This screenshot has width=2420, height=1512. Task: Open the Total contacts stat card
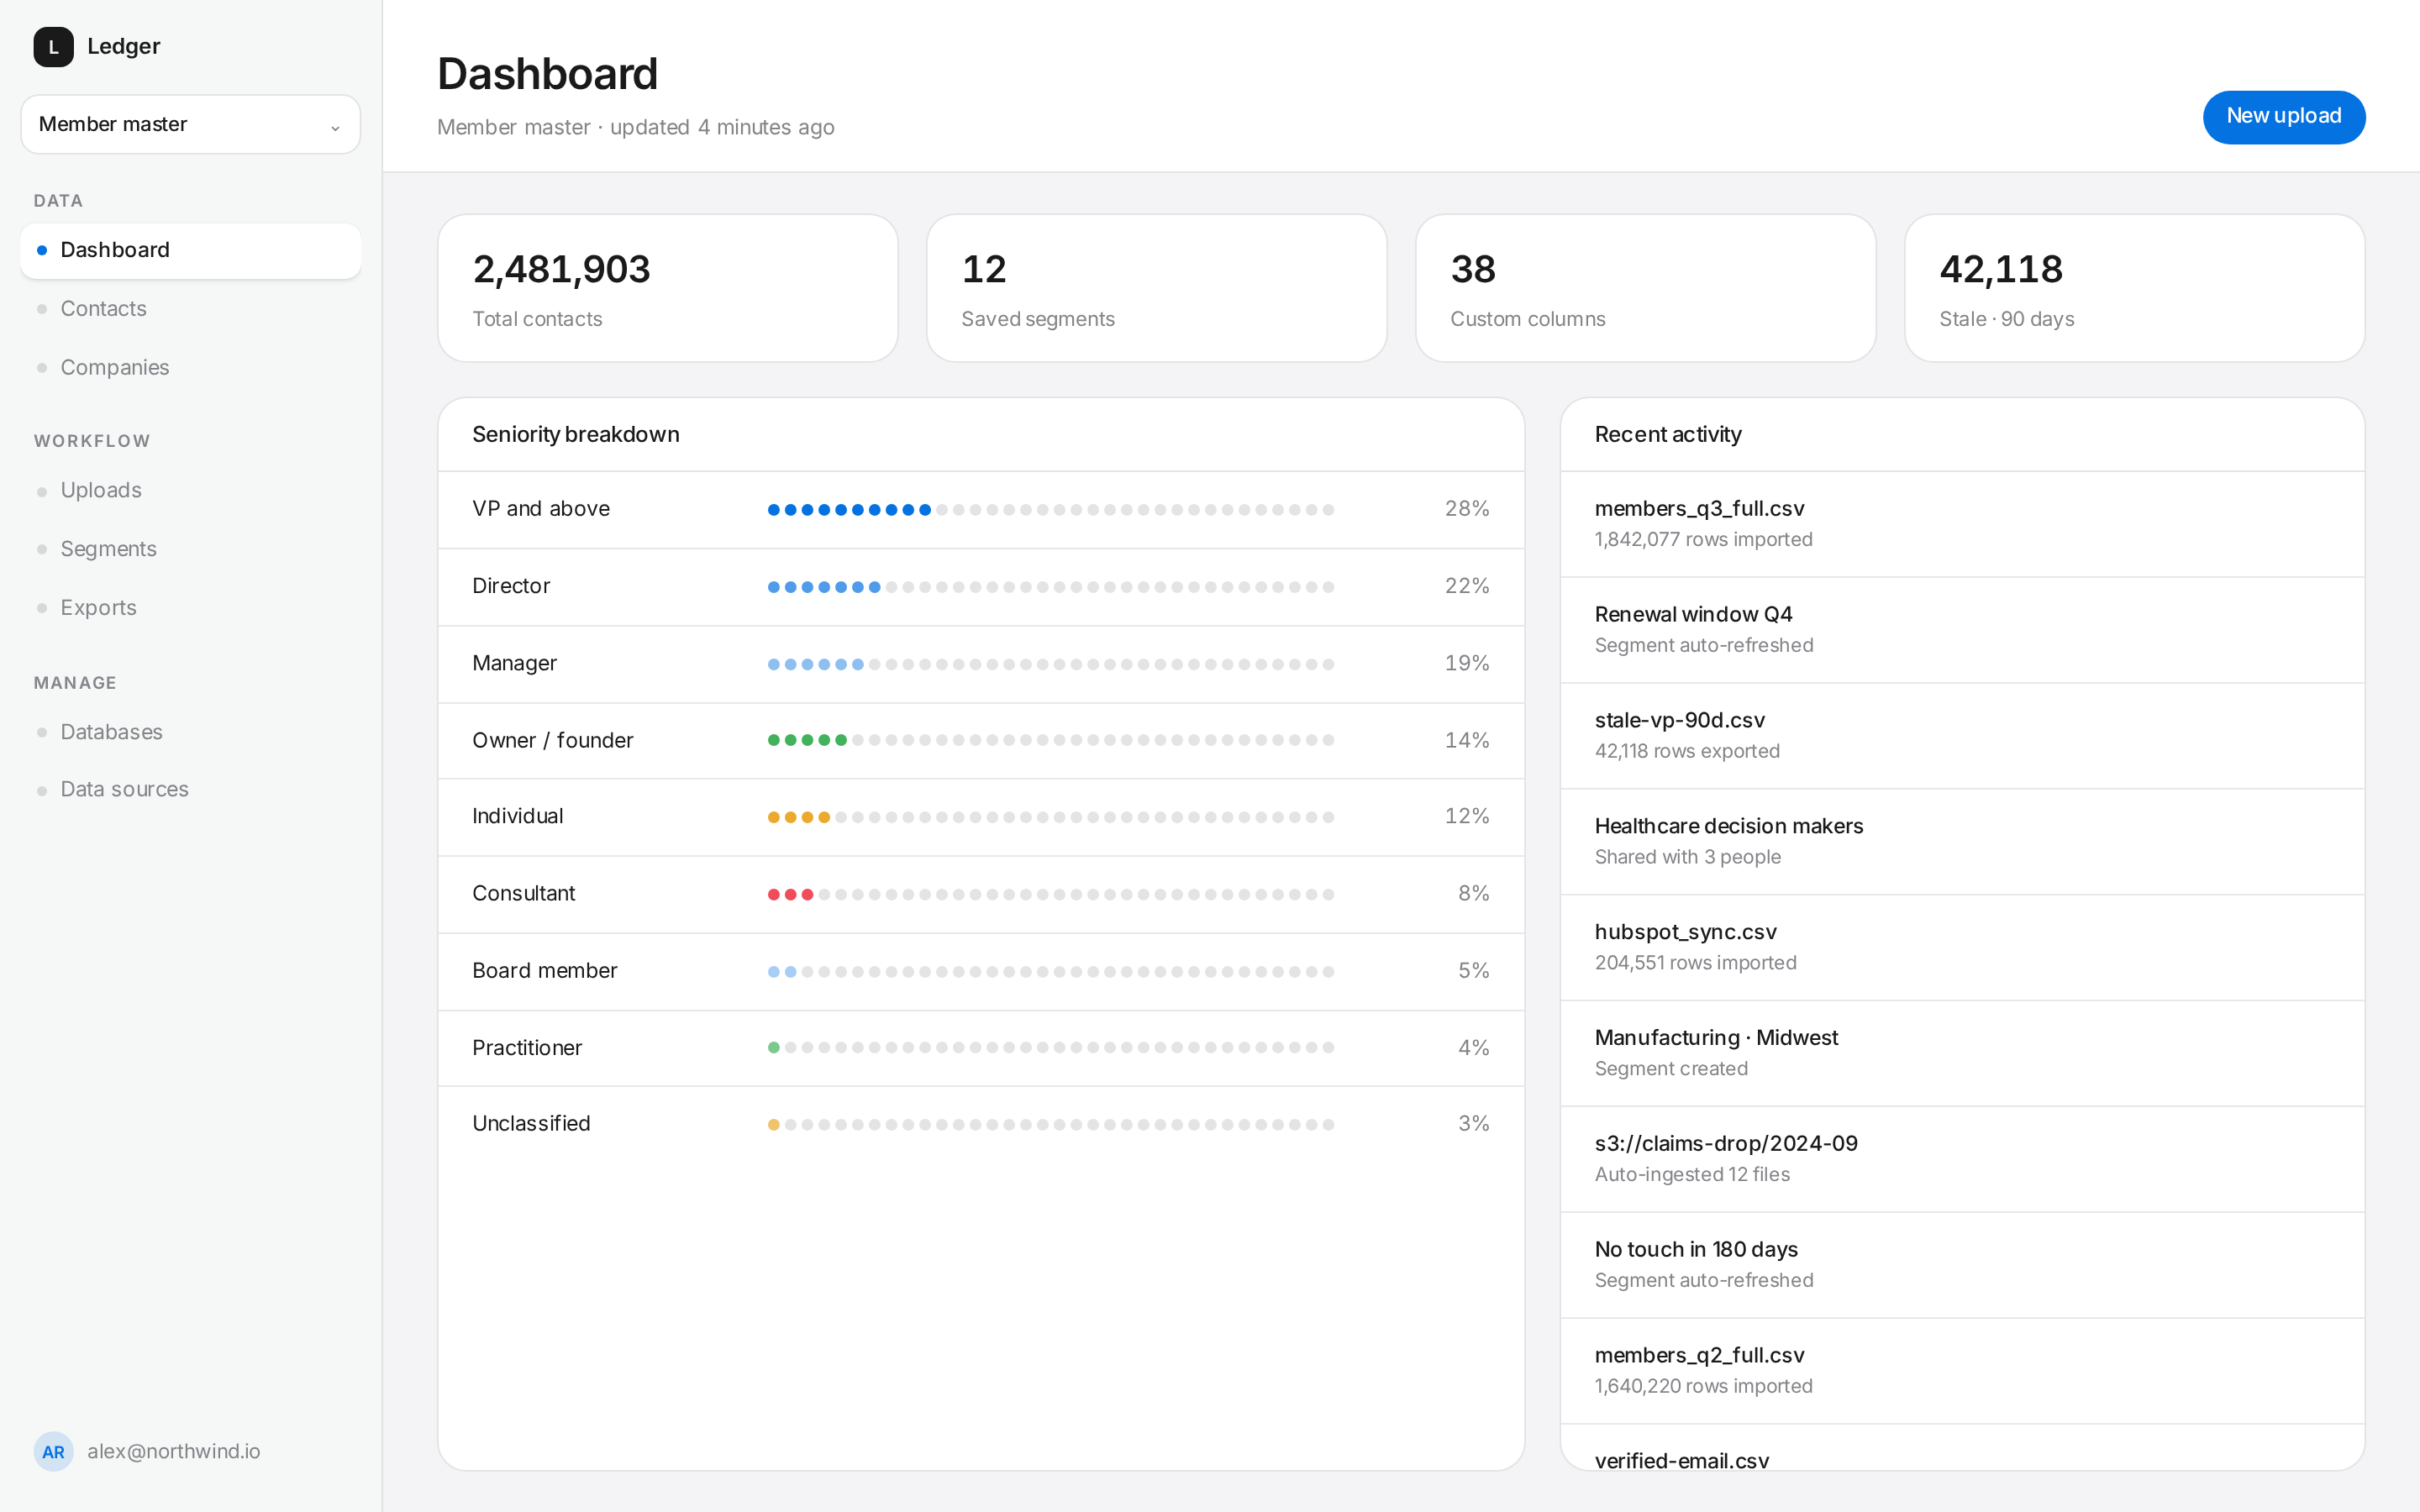coord(667,288)
